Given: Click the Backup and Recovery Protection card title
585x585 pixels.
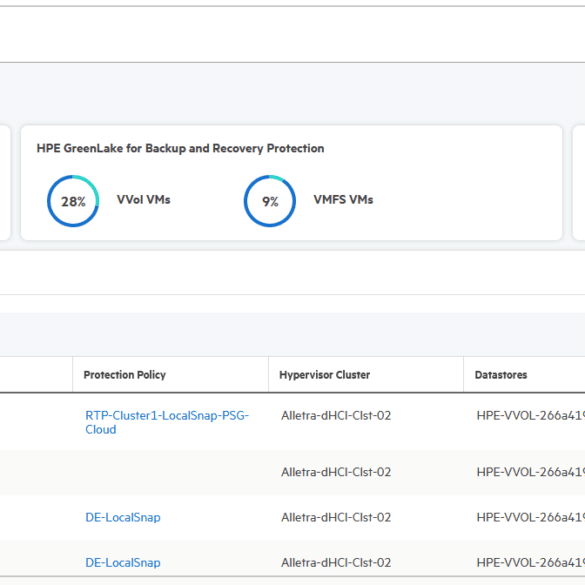Looking at the screenshot, I should (180, 148).
